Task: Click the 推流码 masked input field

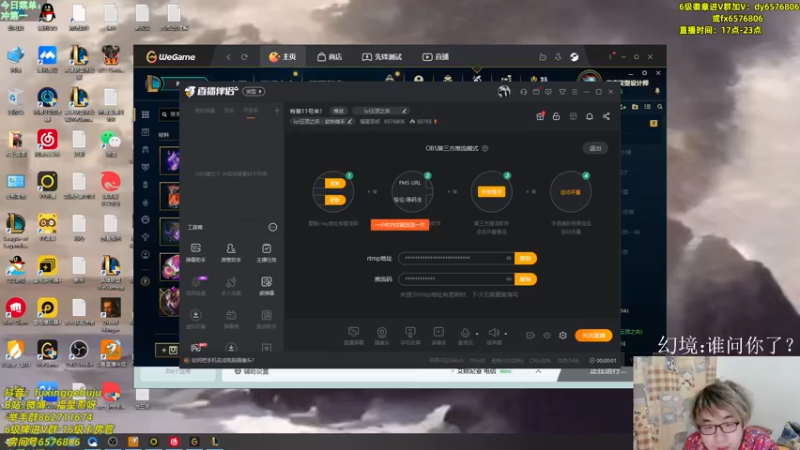Action: (456, 279)
